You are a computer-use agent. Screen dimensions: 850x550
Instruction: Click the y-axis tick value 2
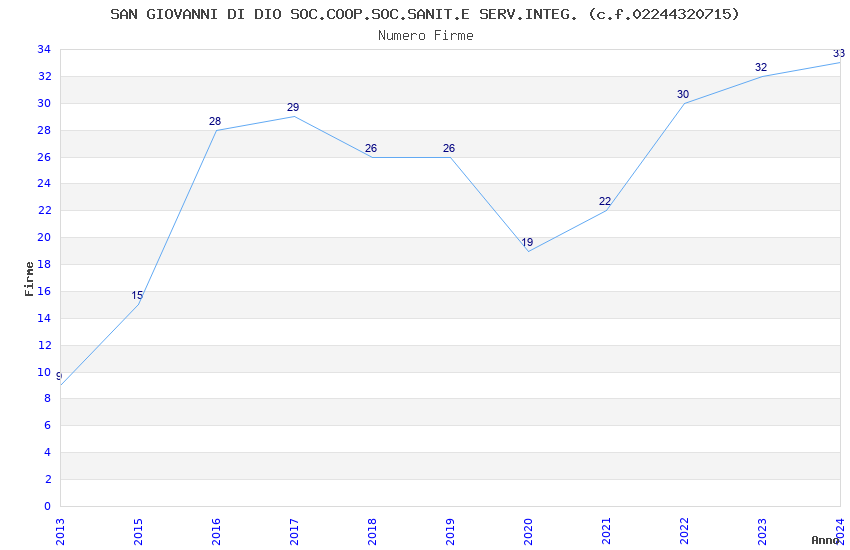(x=48, y=479)
